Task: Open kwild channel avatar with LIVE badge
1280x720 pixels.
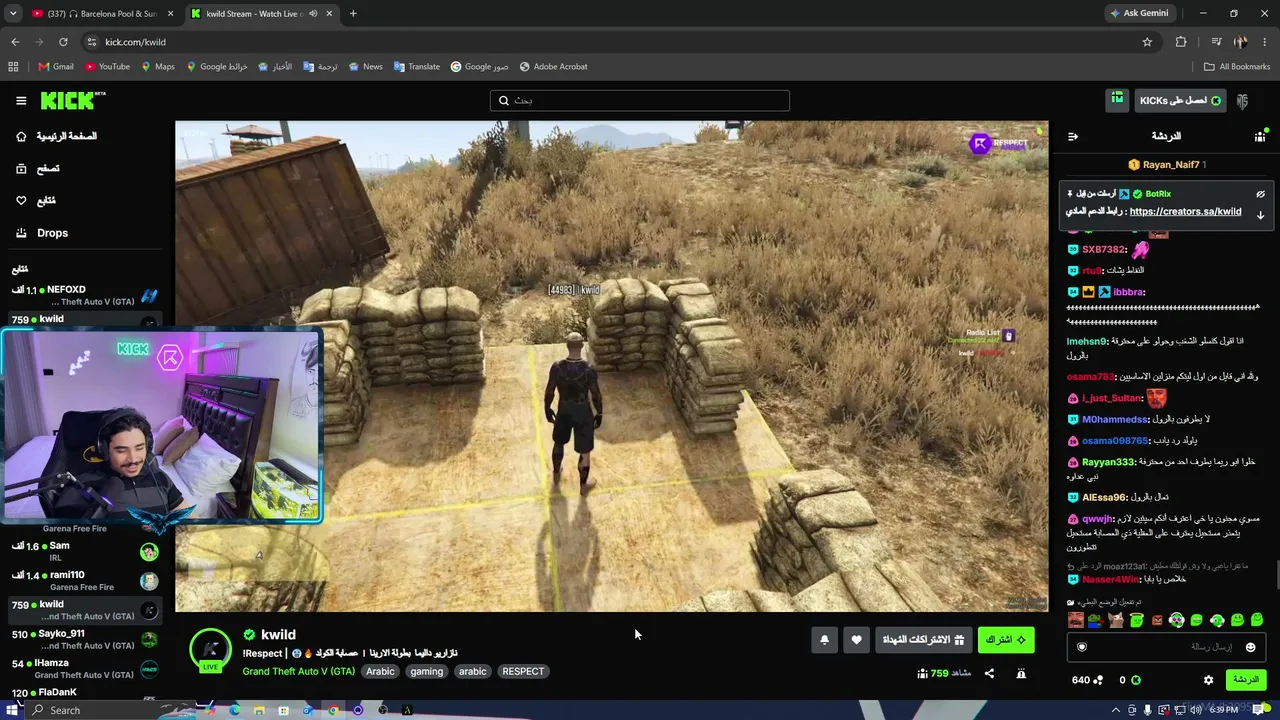Action: [210, 650]
